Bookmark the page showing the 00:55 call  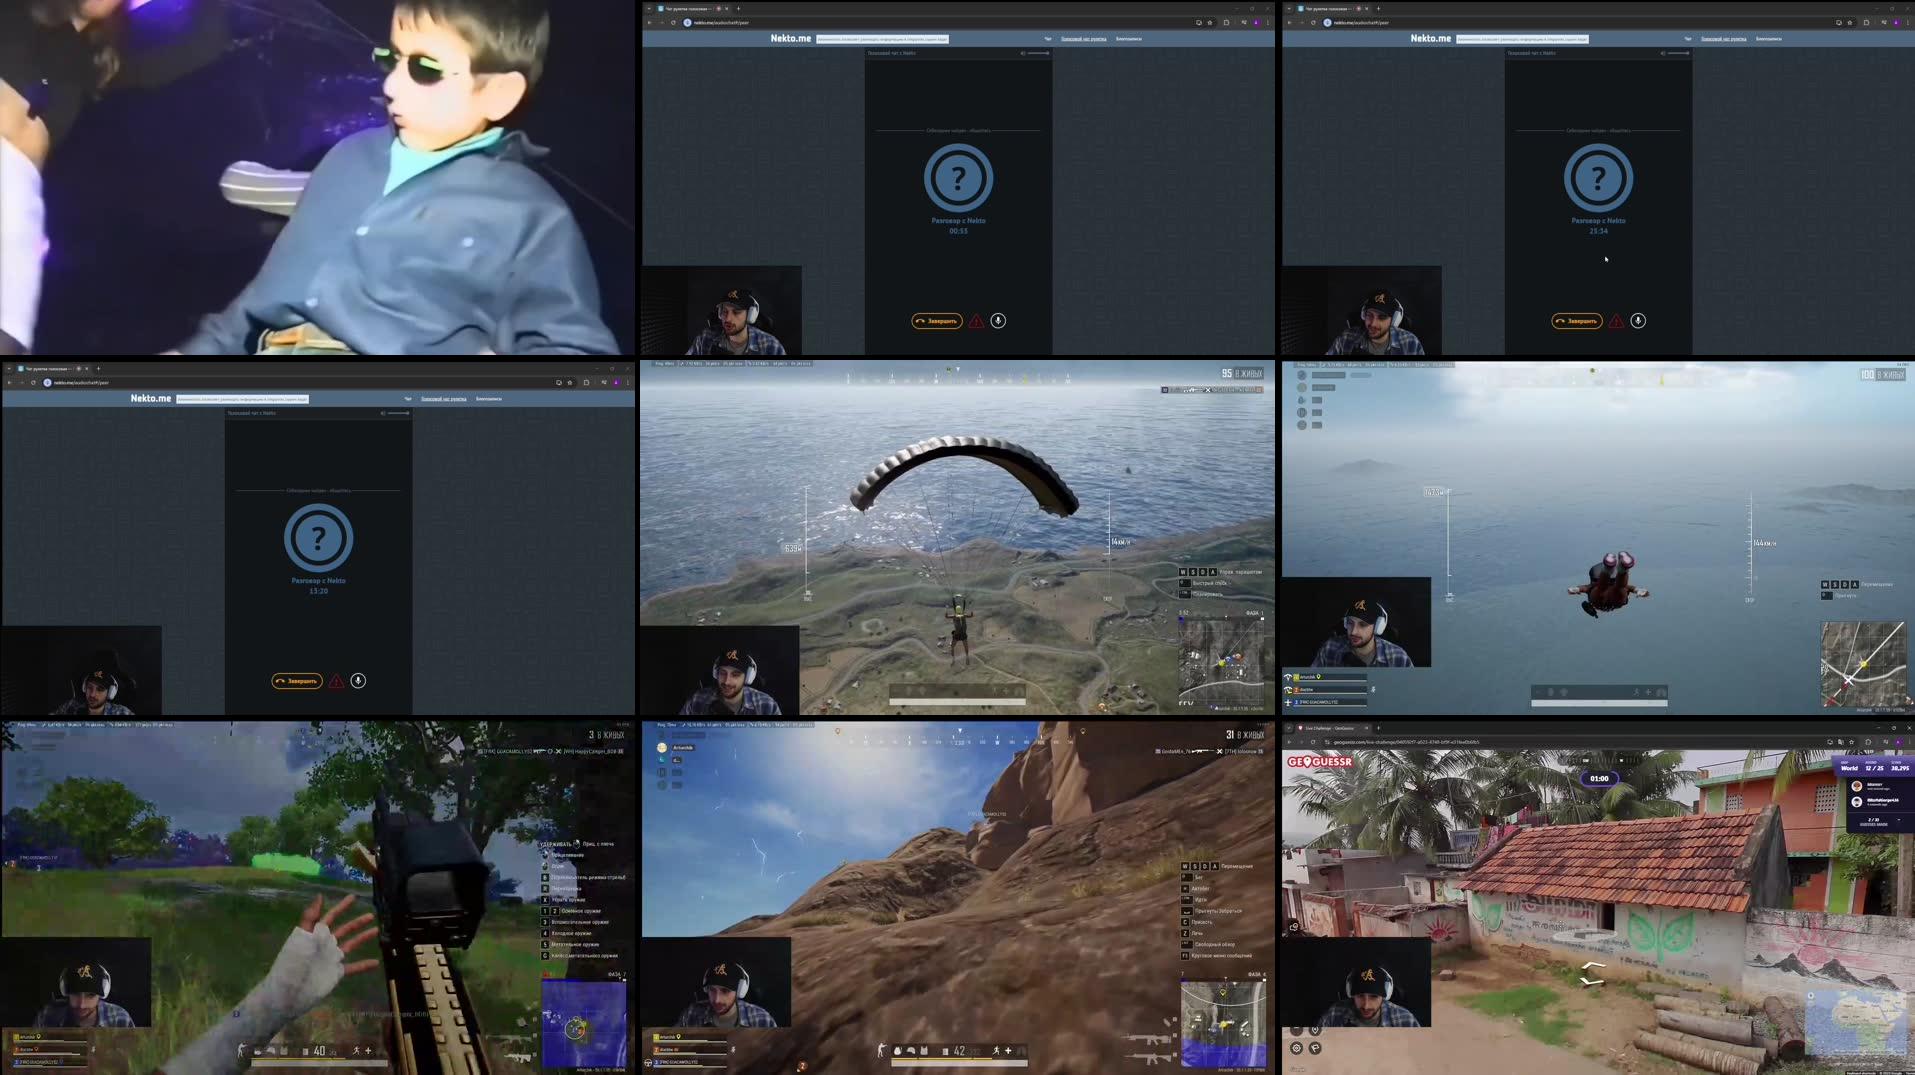pos(1210,22)
